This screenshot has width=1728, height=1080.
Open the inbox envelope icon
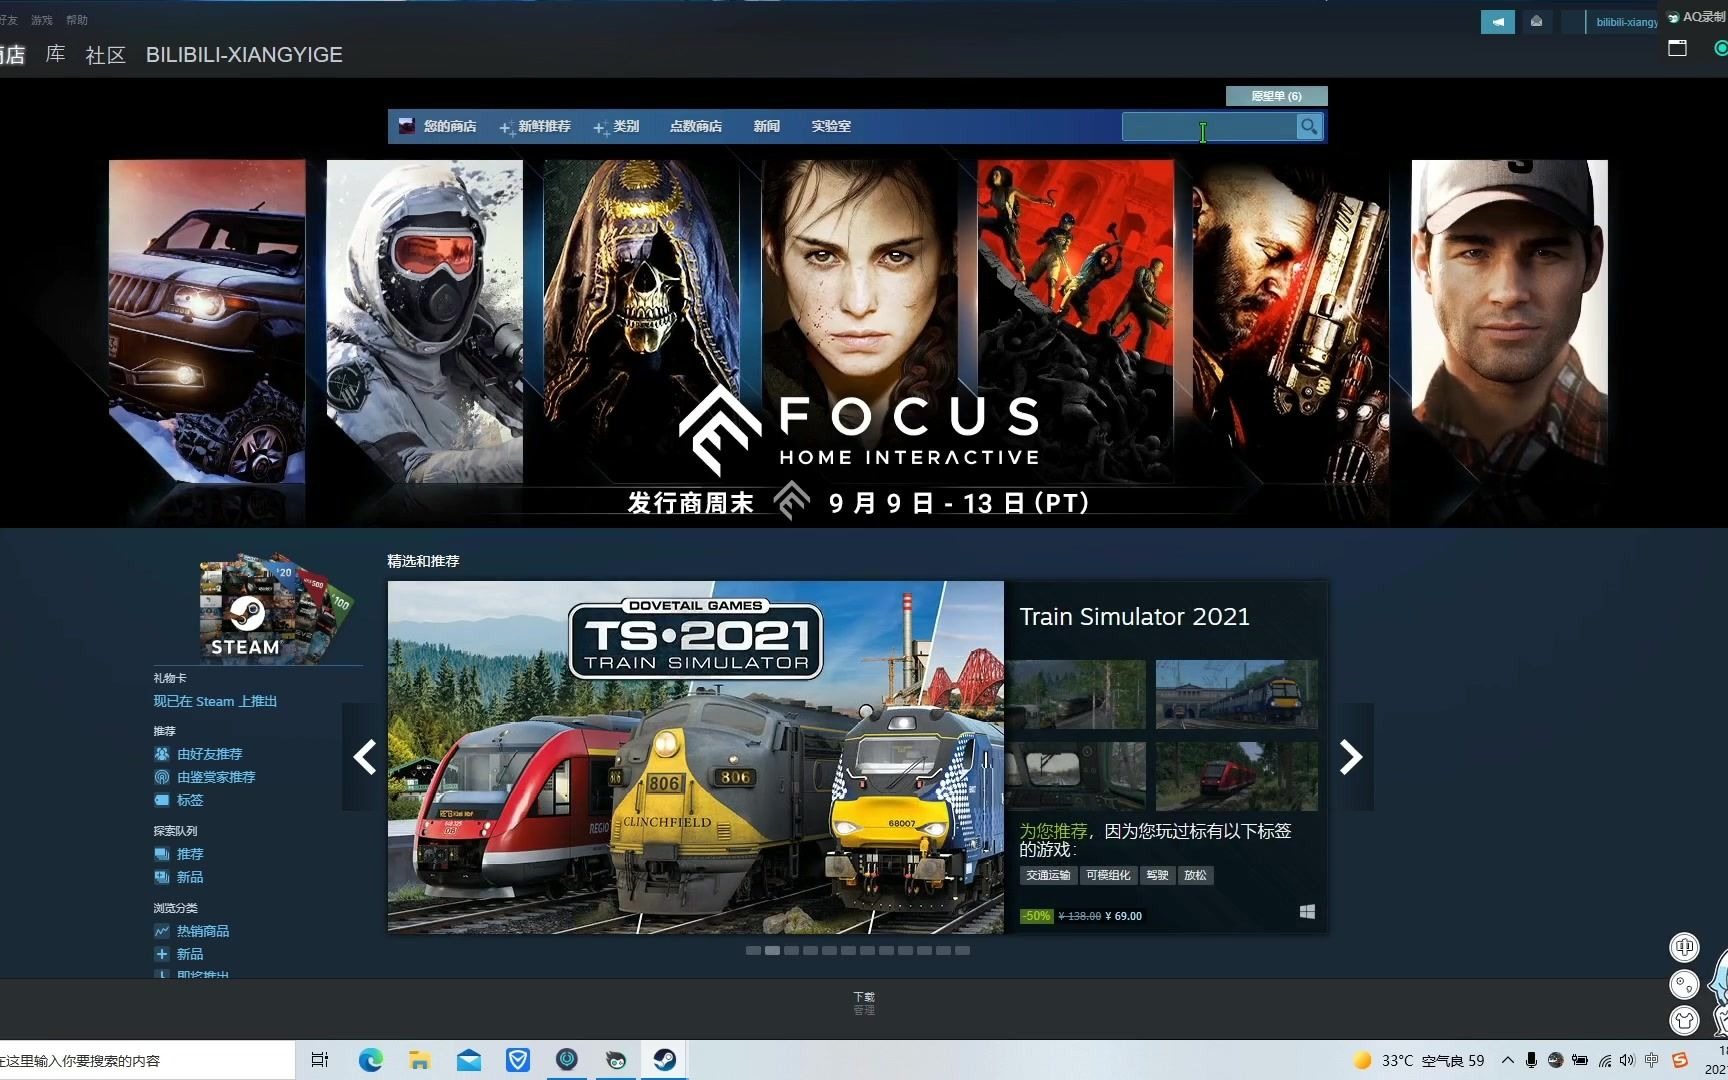[x=1536, y=22]
